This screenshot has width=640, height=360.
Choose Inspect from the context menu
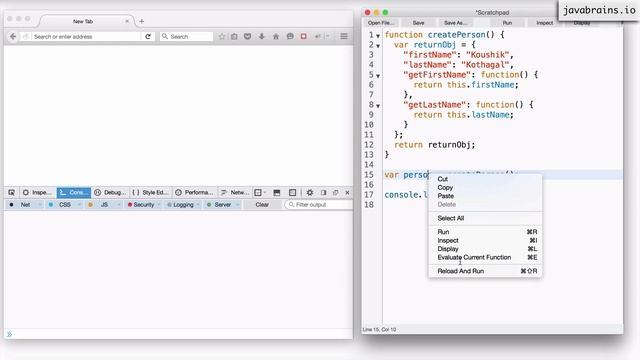coord(485,240)
